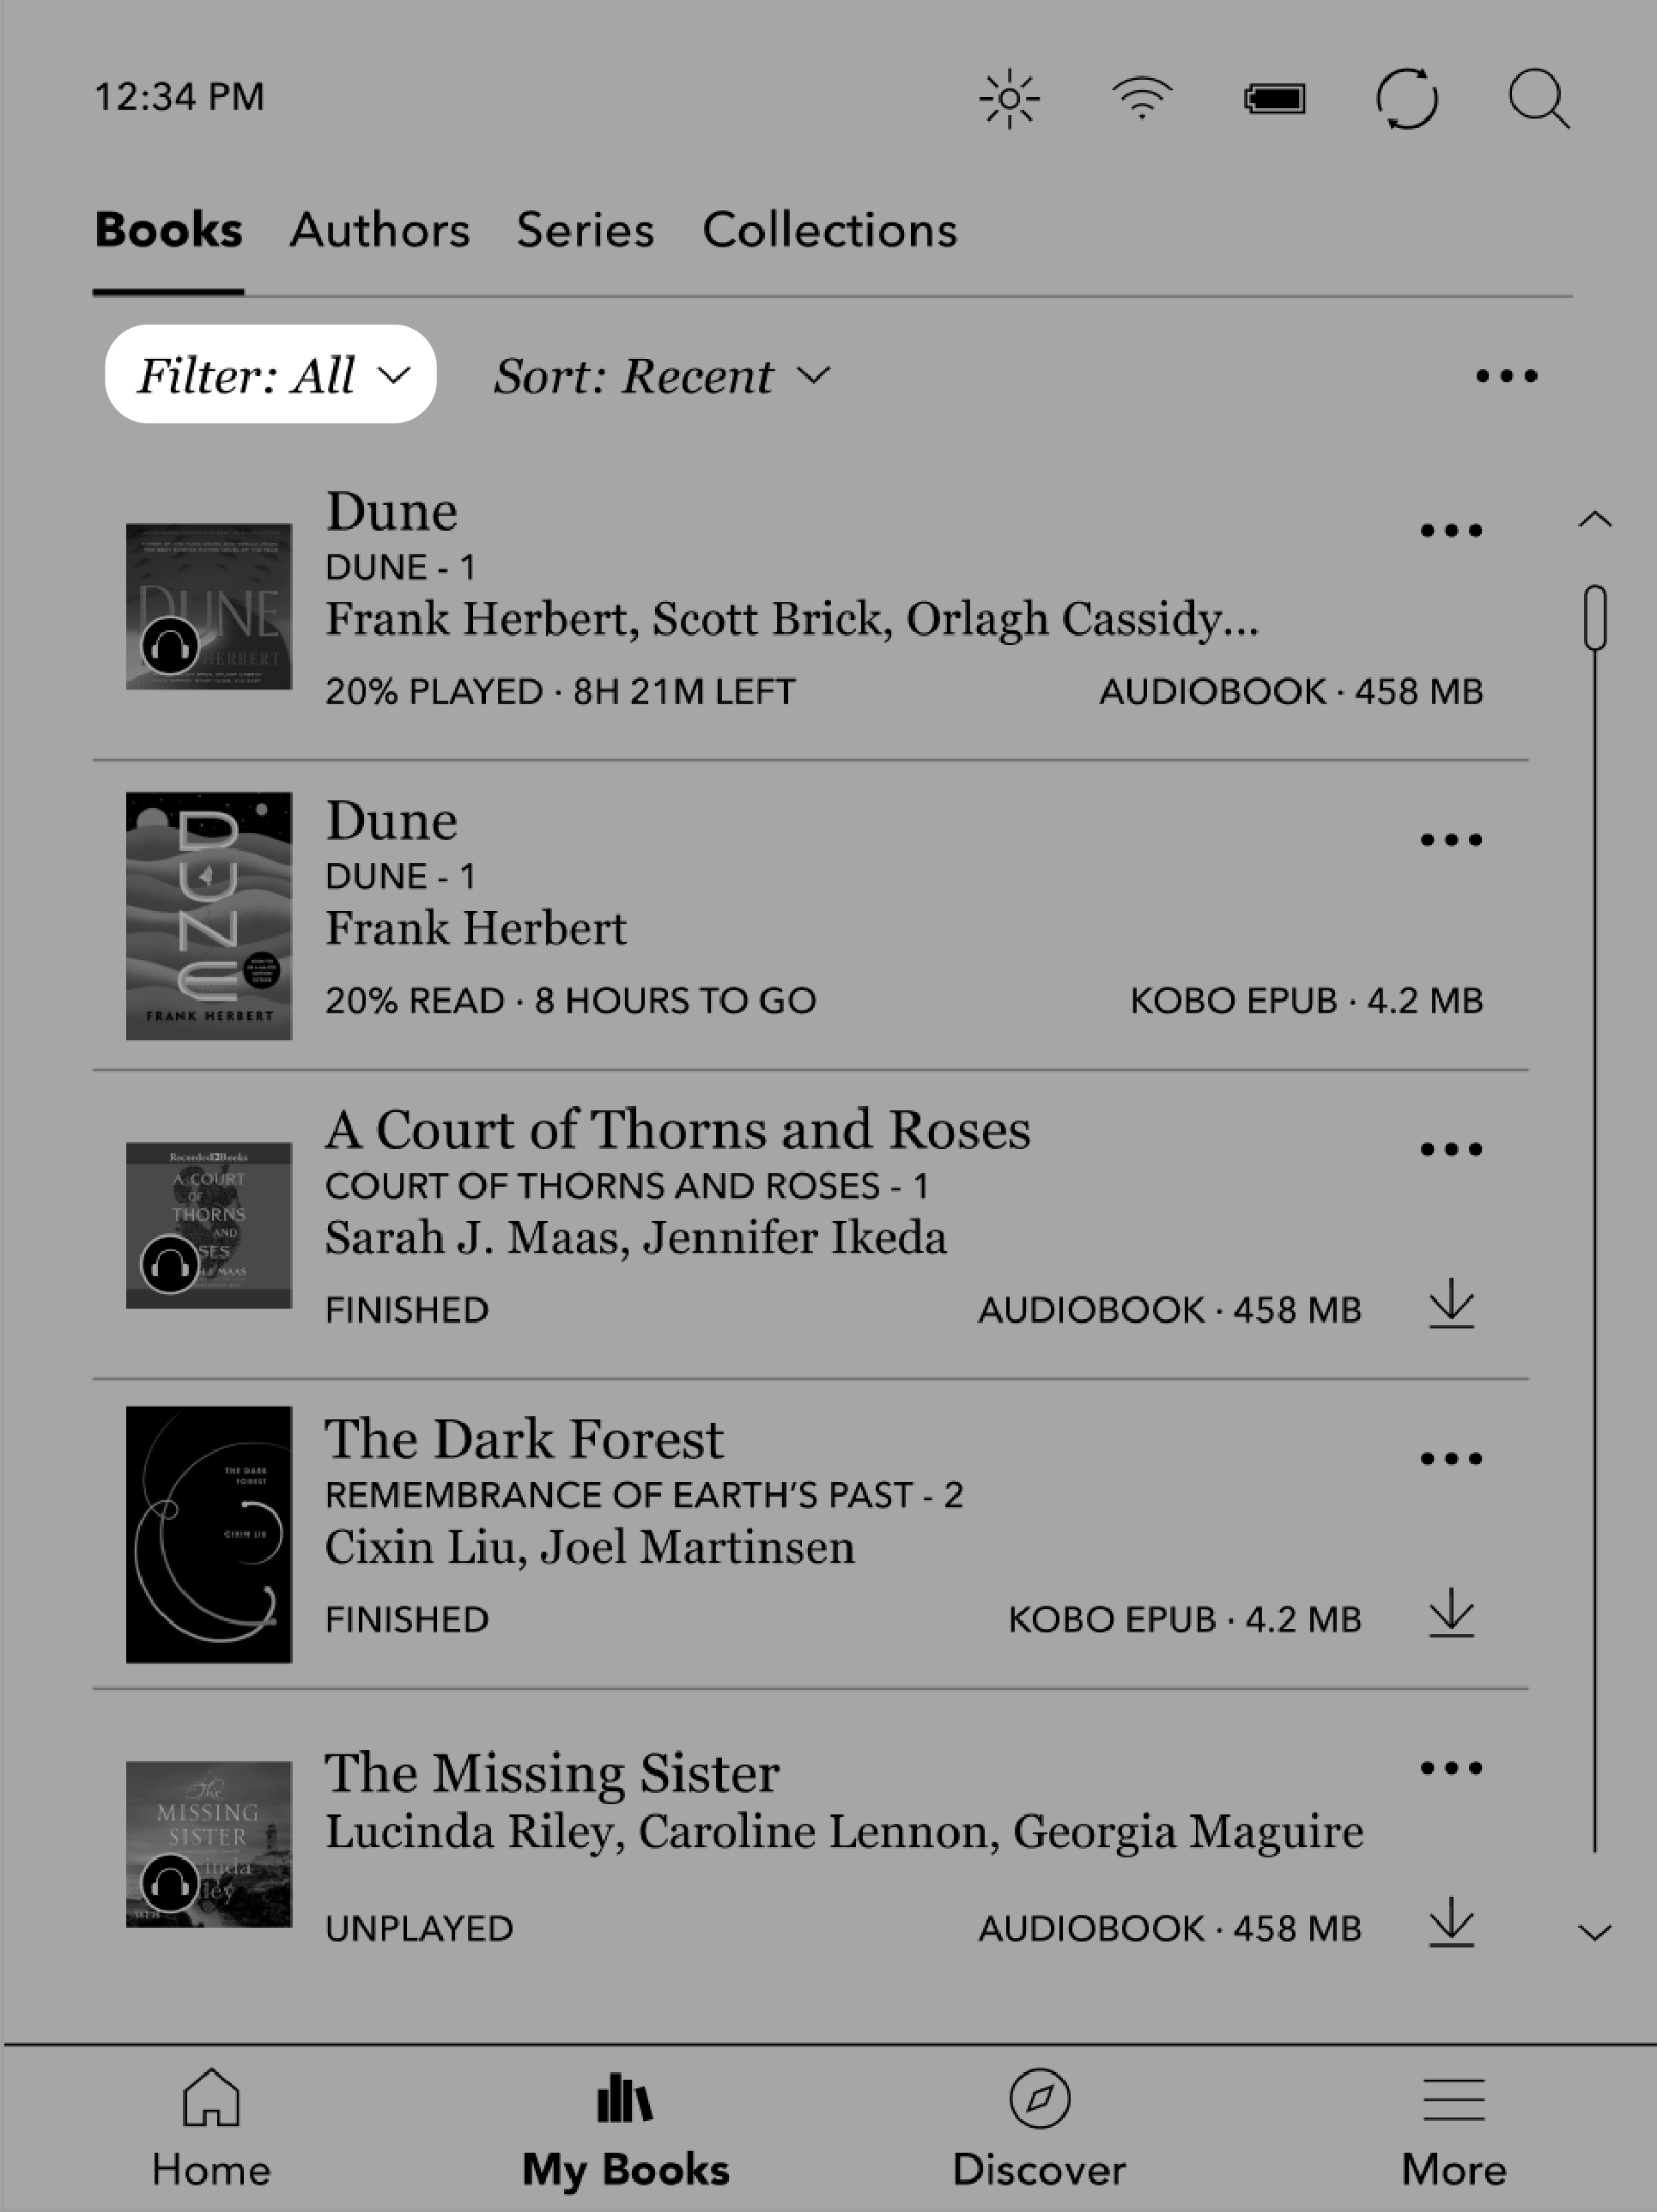Screen dimensions: 1657x2212
Task: Open the Books tab
Action: 171,228
